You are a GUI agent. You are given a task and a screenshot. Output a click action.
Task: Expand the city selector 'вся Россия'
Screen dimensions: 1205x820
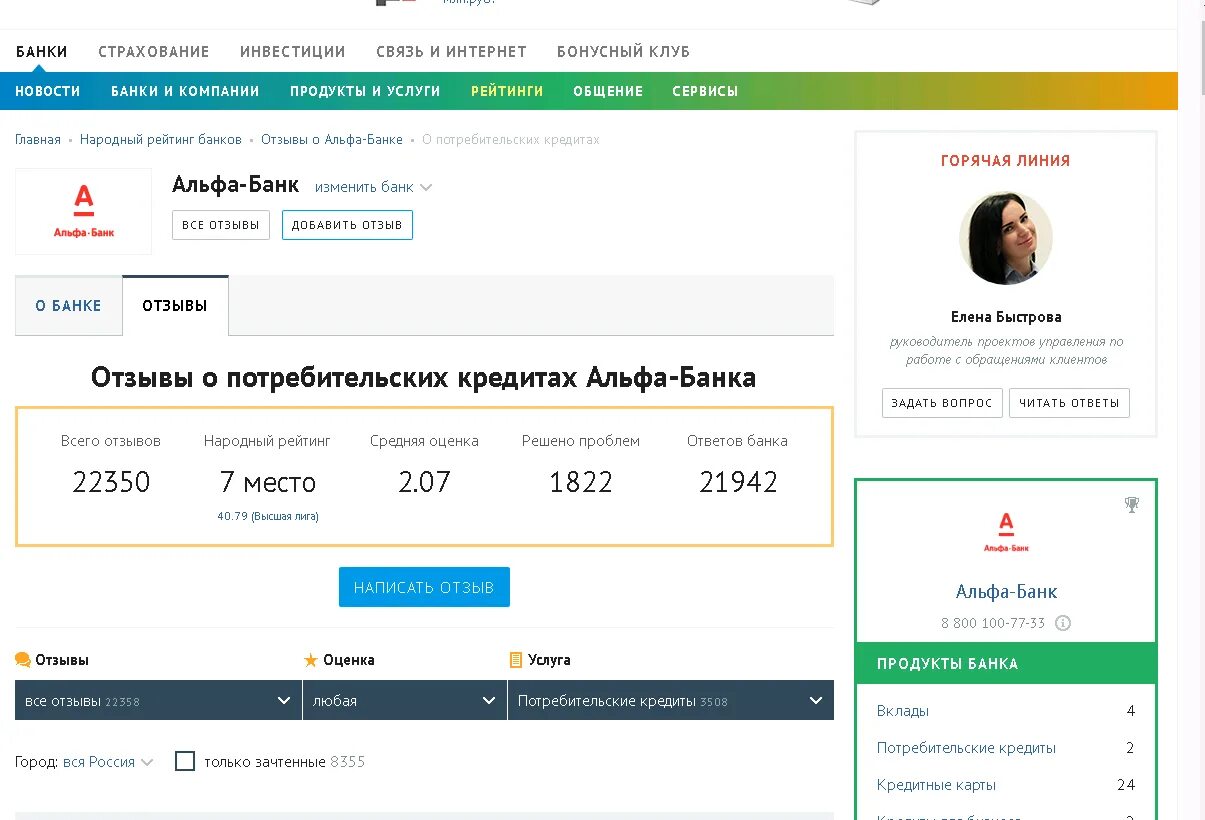(x=108, y=762)
